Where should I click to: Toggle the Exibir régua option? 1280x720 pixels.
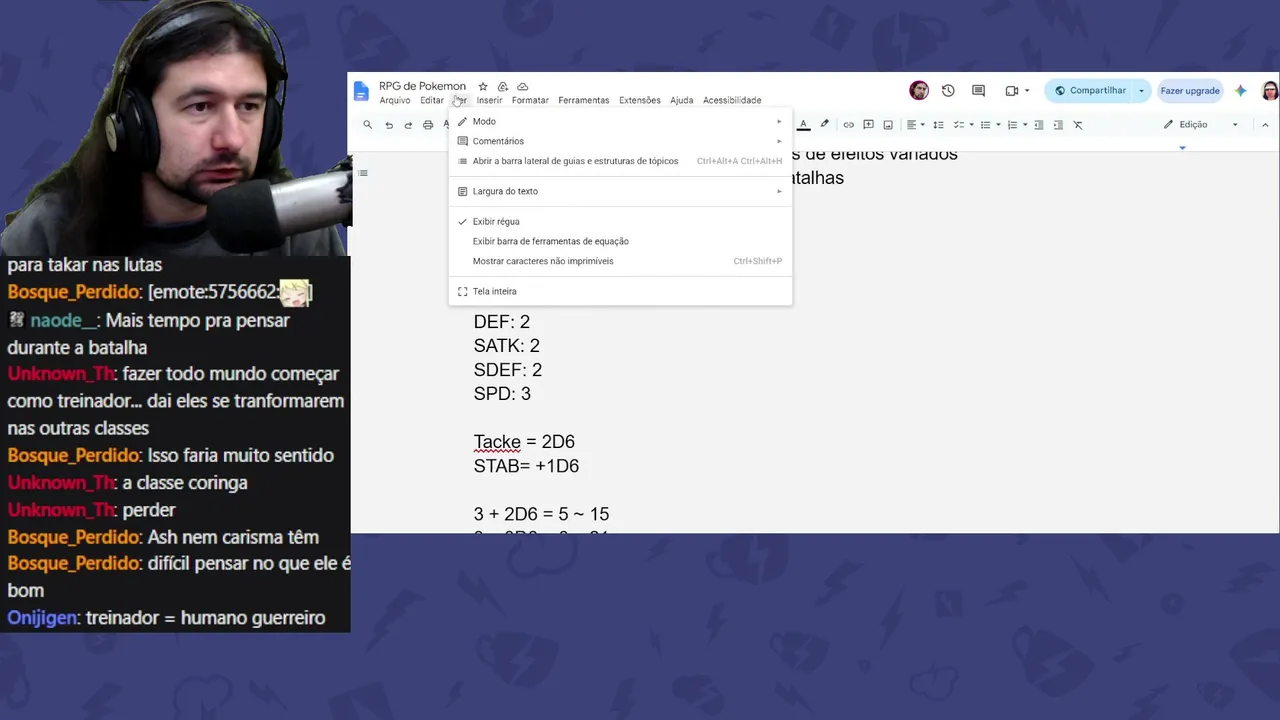coord(620,221)
